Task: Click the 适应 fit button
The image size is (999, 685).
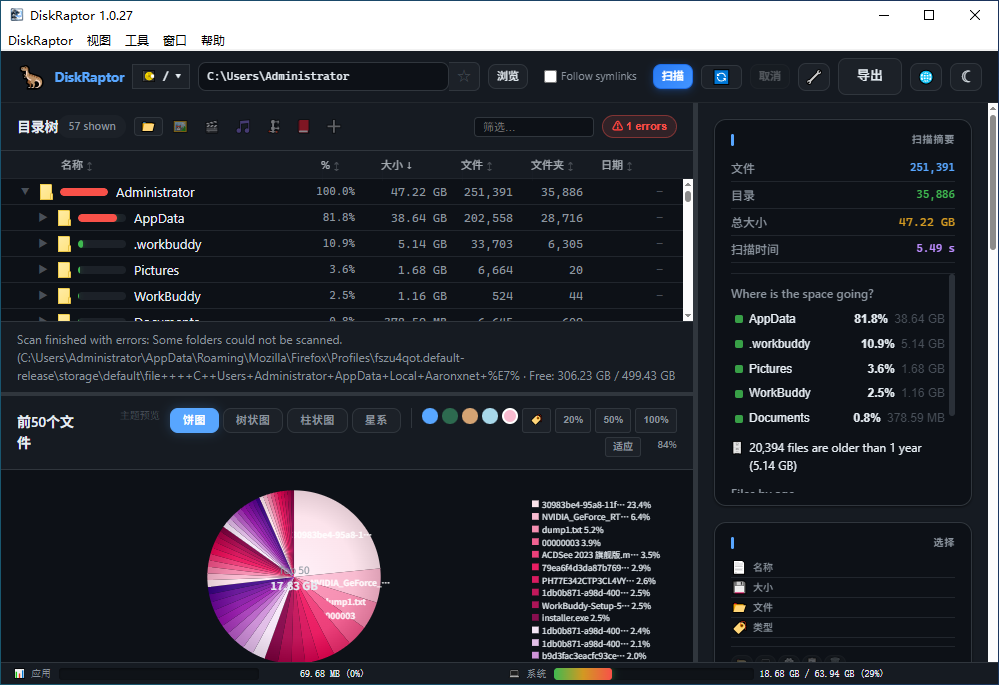Action: [x=623, y=447]
